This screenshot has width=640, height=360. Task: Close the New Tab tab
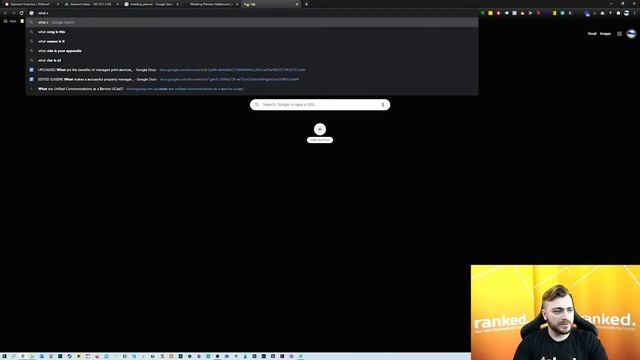click(x=297, y=4)
